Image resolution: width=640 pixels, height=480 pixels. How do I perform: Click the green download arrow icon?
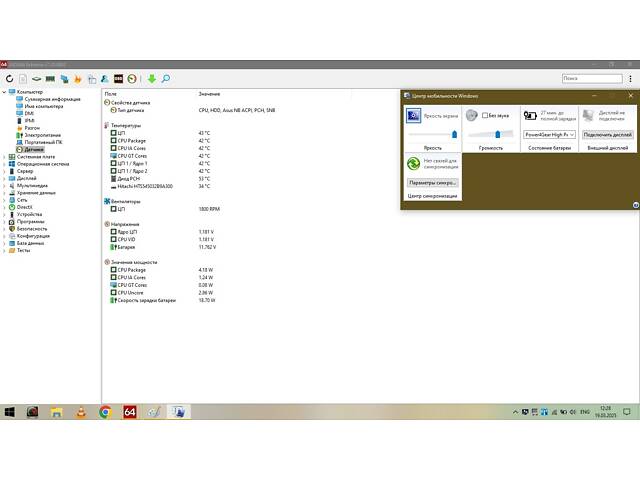tap(152, 78)
